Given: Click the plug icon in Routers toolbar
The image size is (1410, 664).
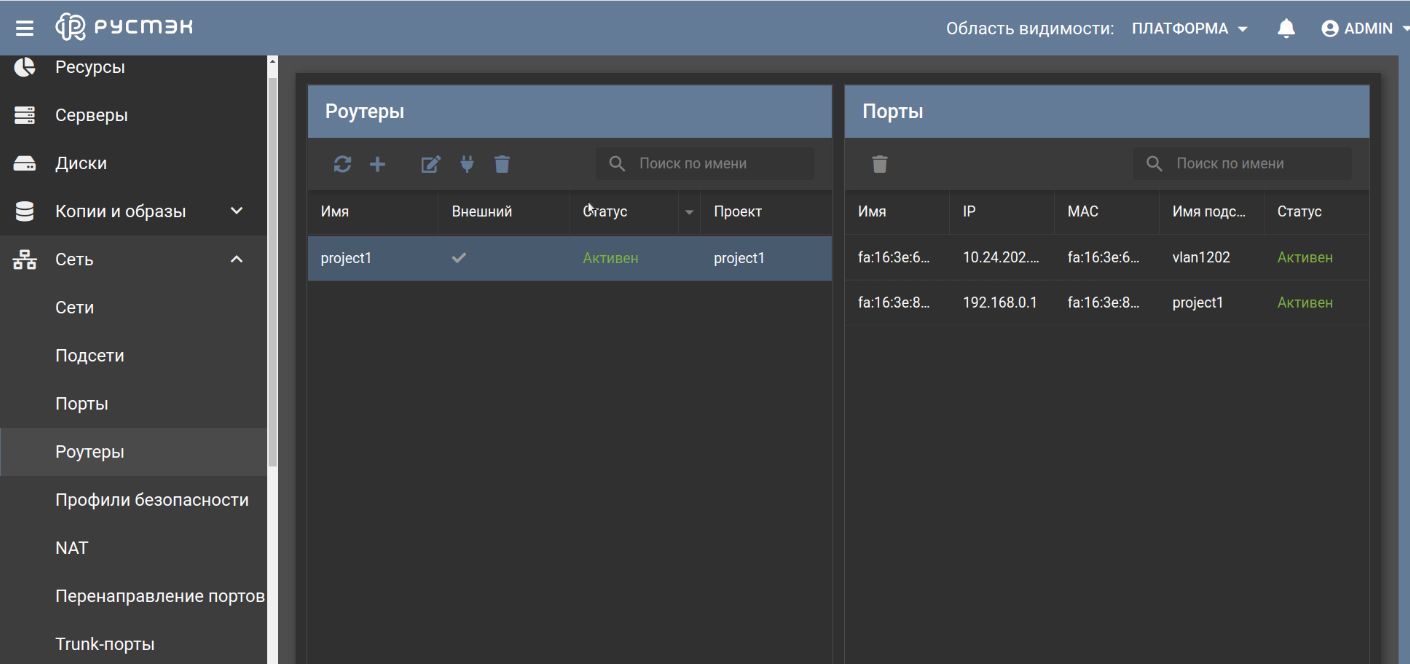Looking at the screenshot, I should coord(466,164).
